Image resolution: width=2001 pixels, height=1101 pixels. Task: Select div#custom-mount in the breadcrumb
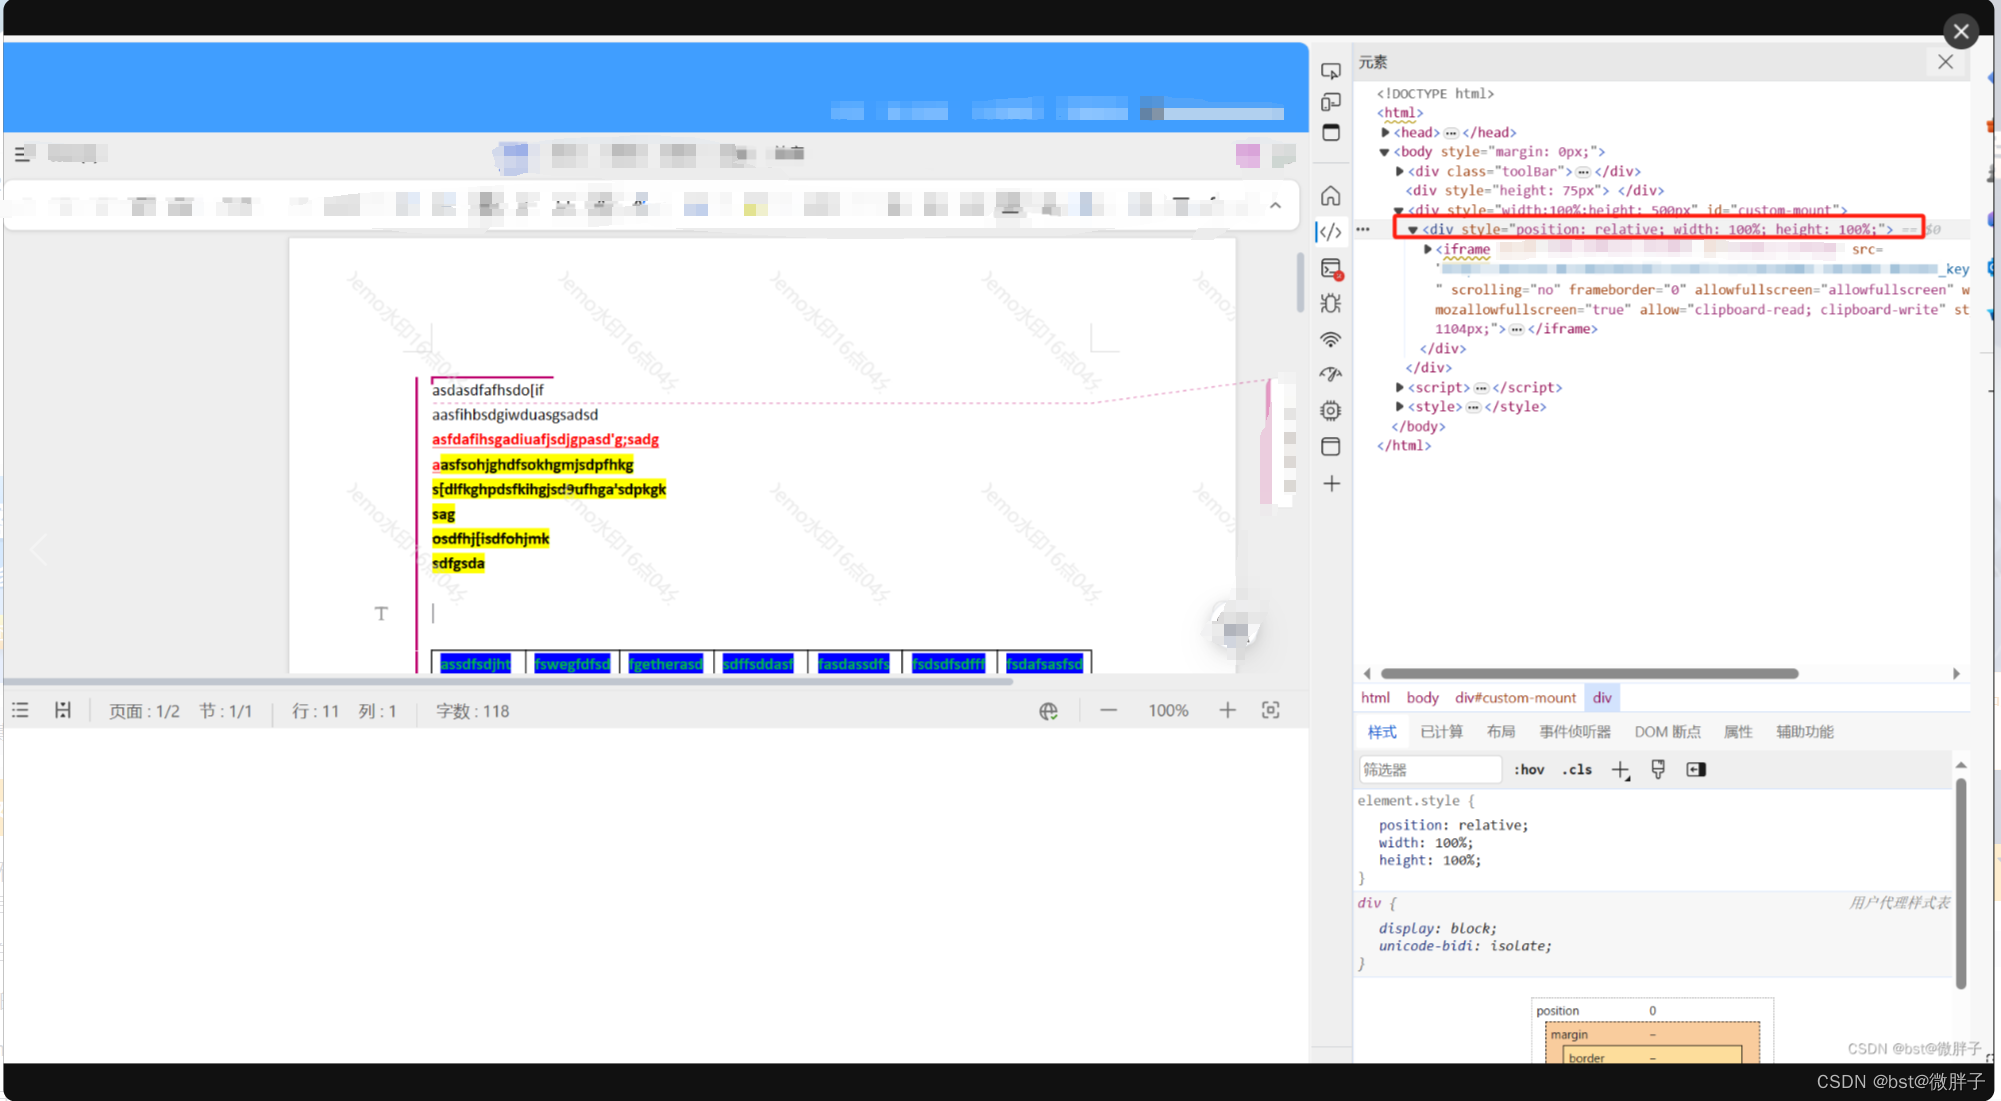(1515, 698)
